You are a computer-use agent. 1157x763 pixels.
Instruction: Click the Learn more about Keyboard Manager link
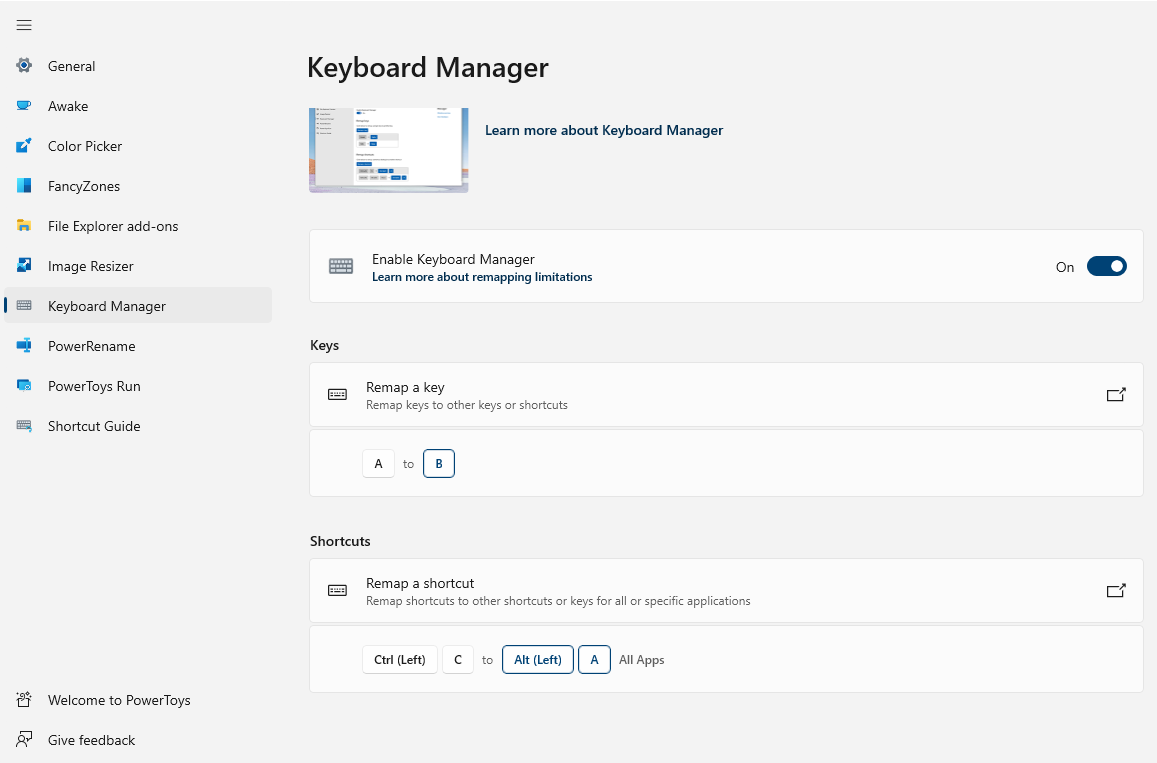[x=604, y=130]
